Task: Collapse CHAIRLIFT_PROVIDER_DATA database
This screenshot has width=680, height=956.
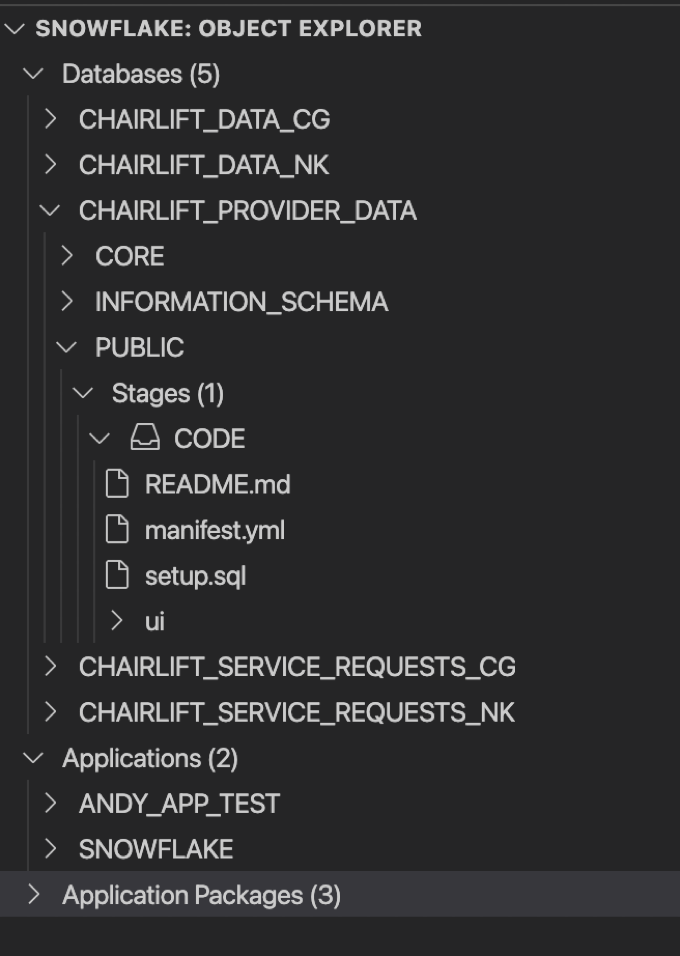Action: tap(48, 210)
